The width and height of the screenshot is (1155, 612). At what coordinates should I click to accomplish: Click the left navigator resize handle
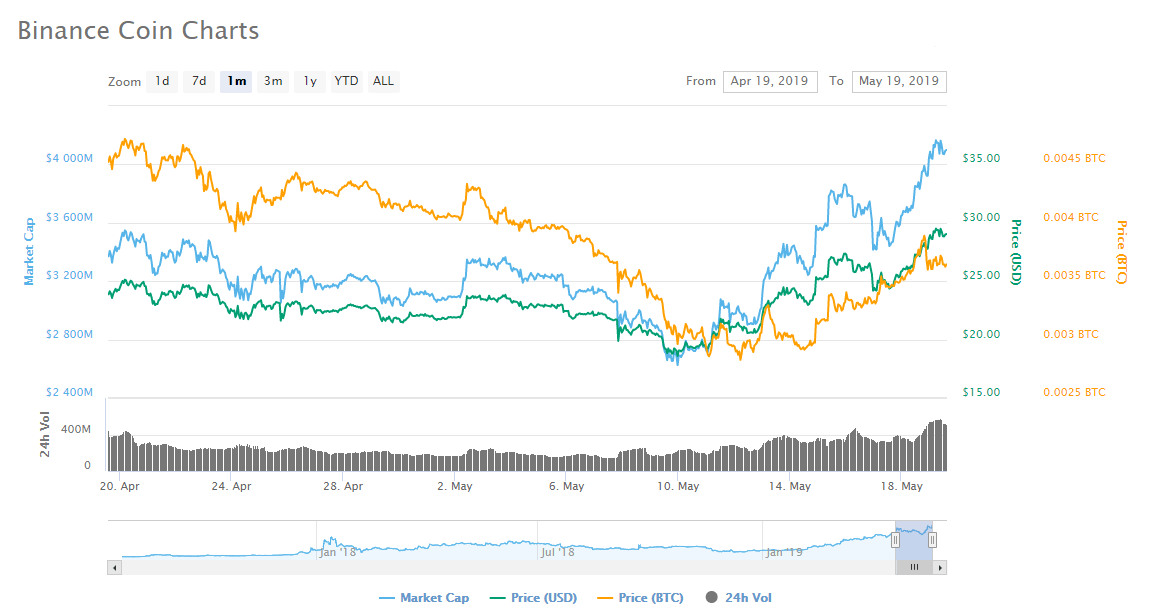895,539
